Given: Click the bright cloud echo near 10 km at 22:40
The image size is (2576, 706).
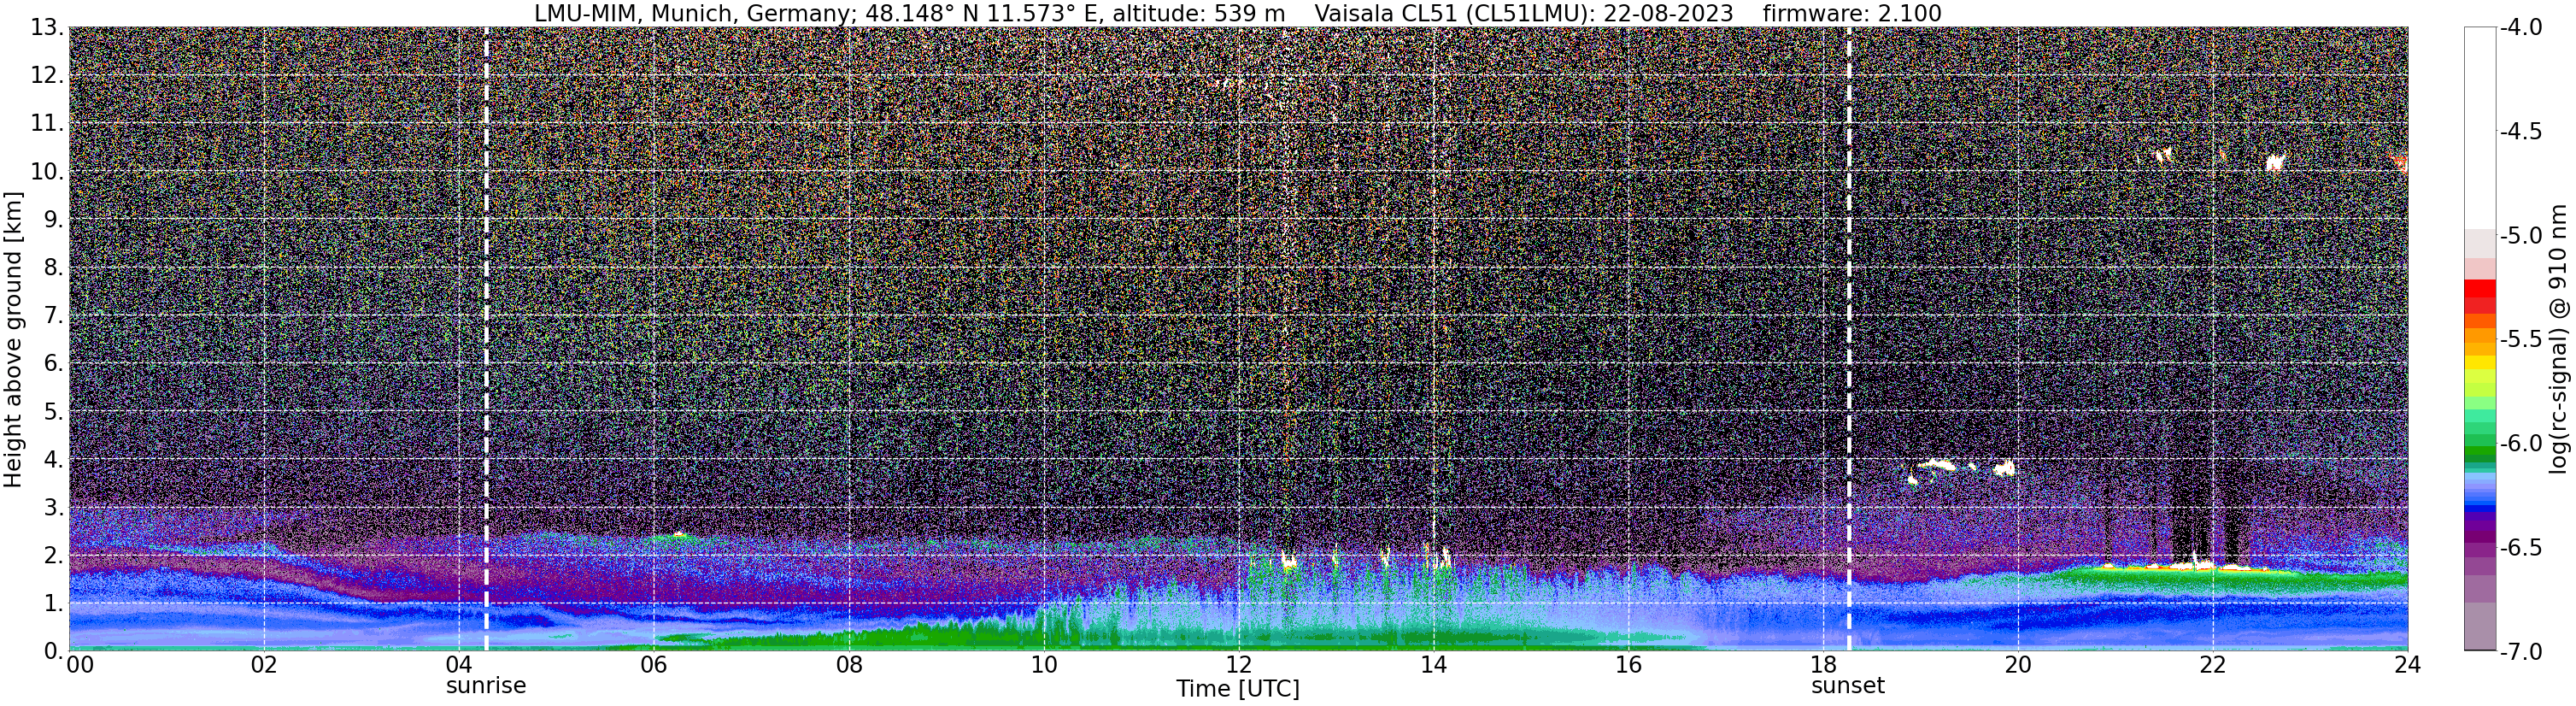Looking at the screenshot, I should 2275,161.
